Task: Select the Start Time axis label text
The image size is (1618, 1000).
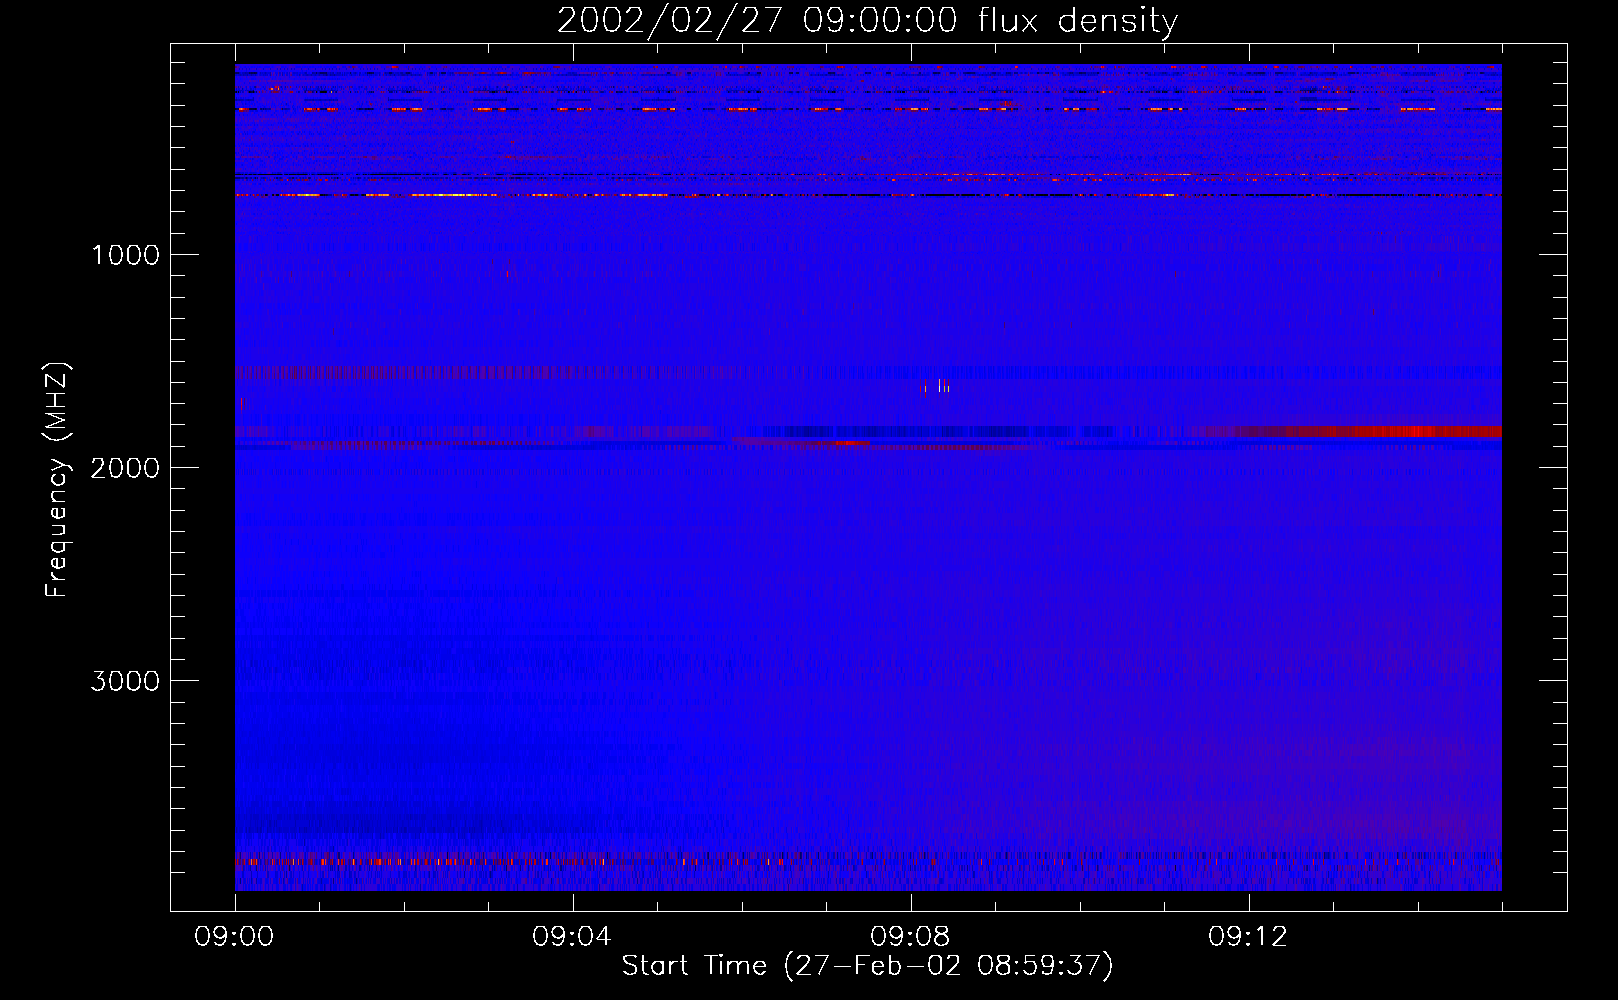Action: 867,966
